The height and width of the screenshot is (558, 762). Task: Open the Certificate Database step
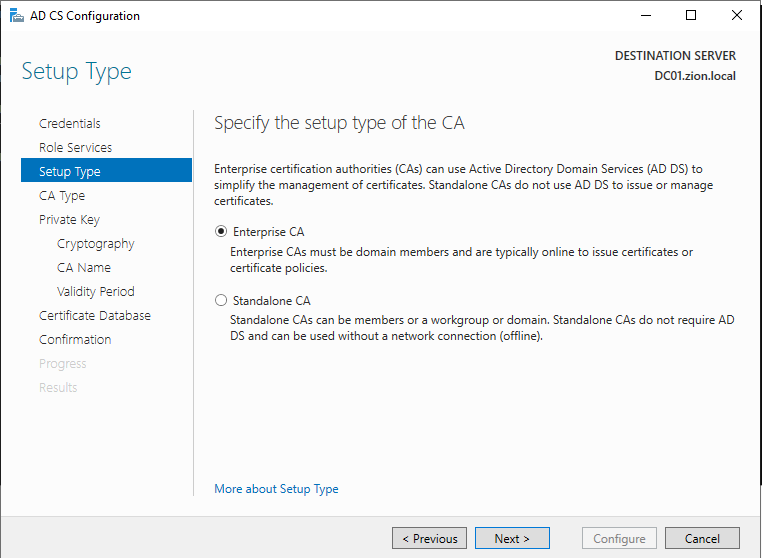tap(95, 316)
